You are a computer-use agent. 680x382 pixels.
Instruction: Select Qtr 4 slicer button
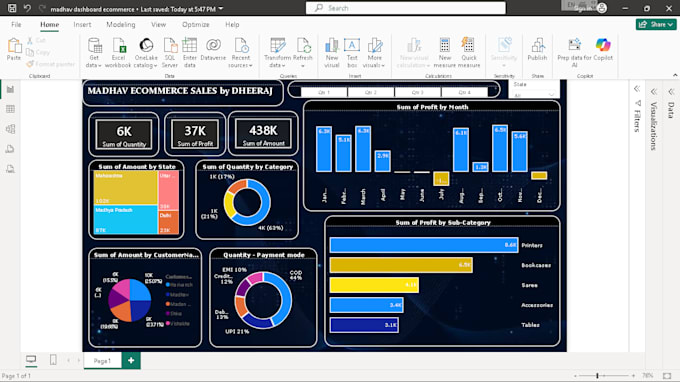point(464,92)
